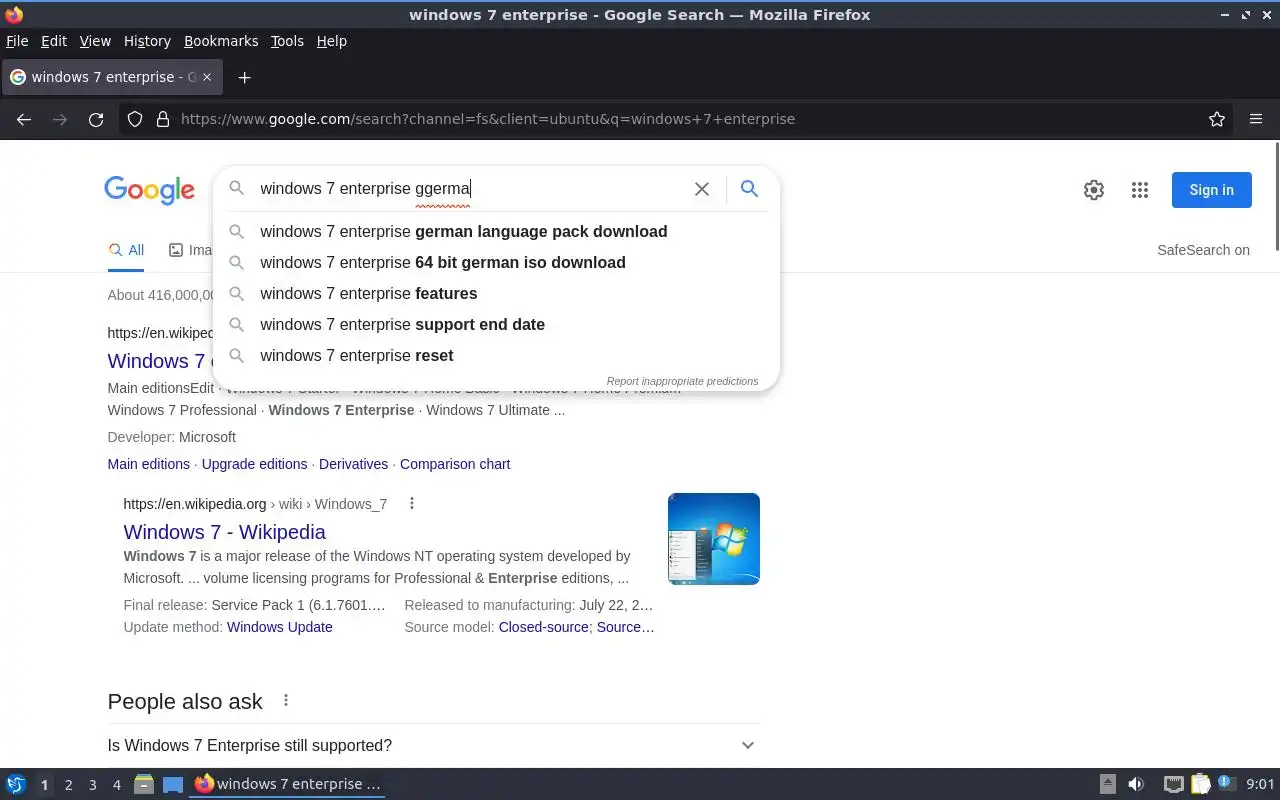Bookmark this page with the star
1280x800 pixels.
click(x=1217, y=119)
